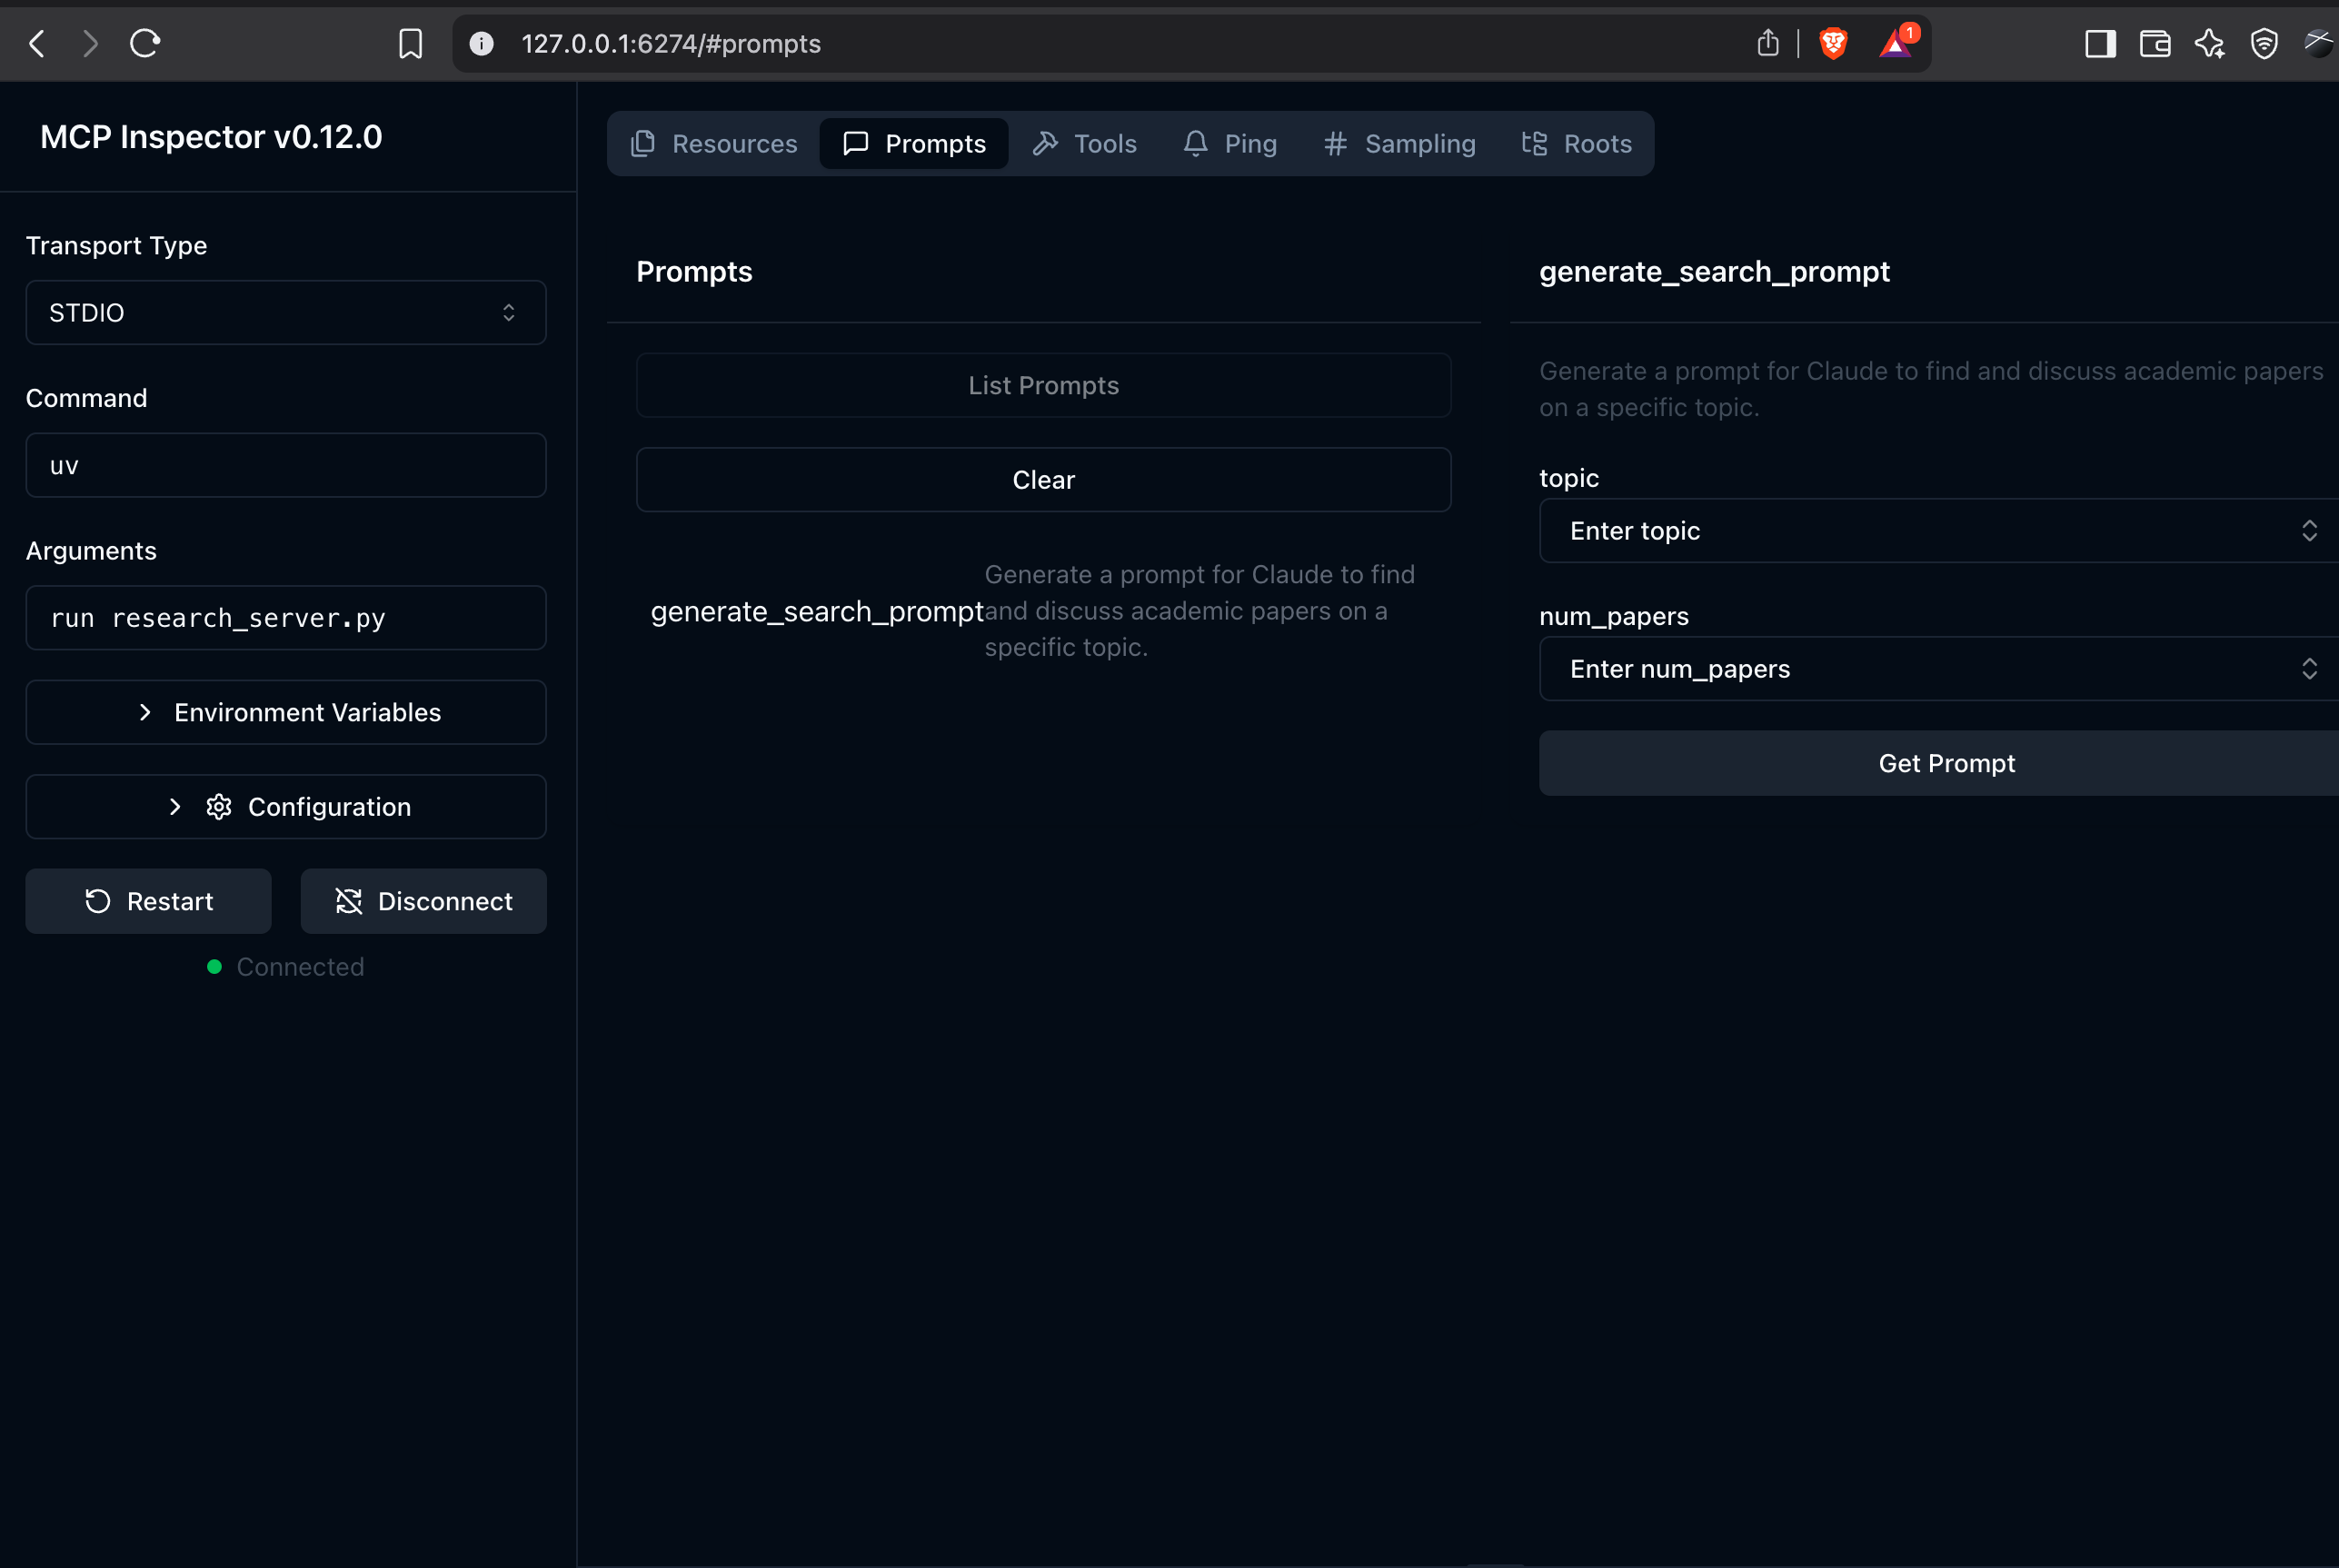This screenshot has width=2339, height=1568.
Task: Open site information icon in address bar
Action: coord(482,43)
